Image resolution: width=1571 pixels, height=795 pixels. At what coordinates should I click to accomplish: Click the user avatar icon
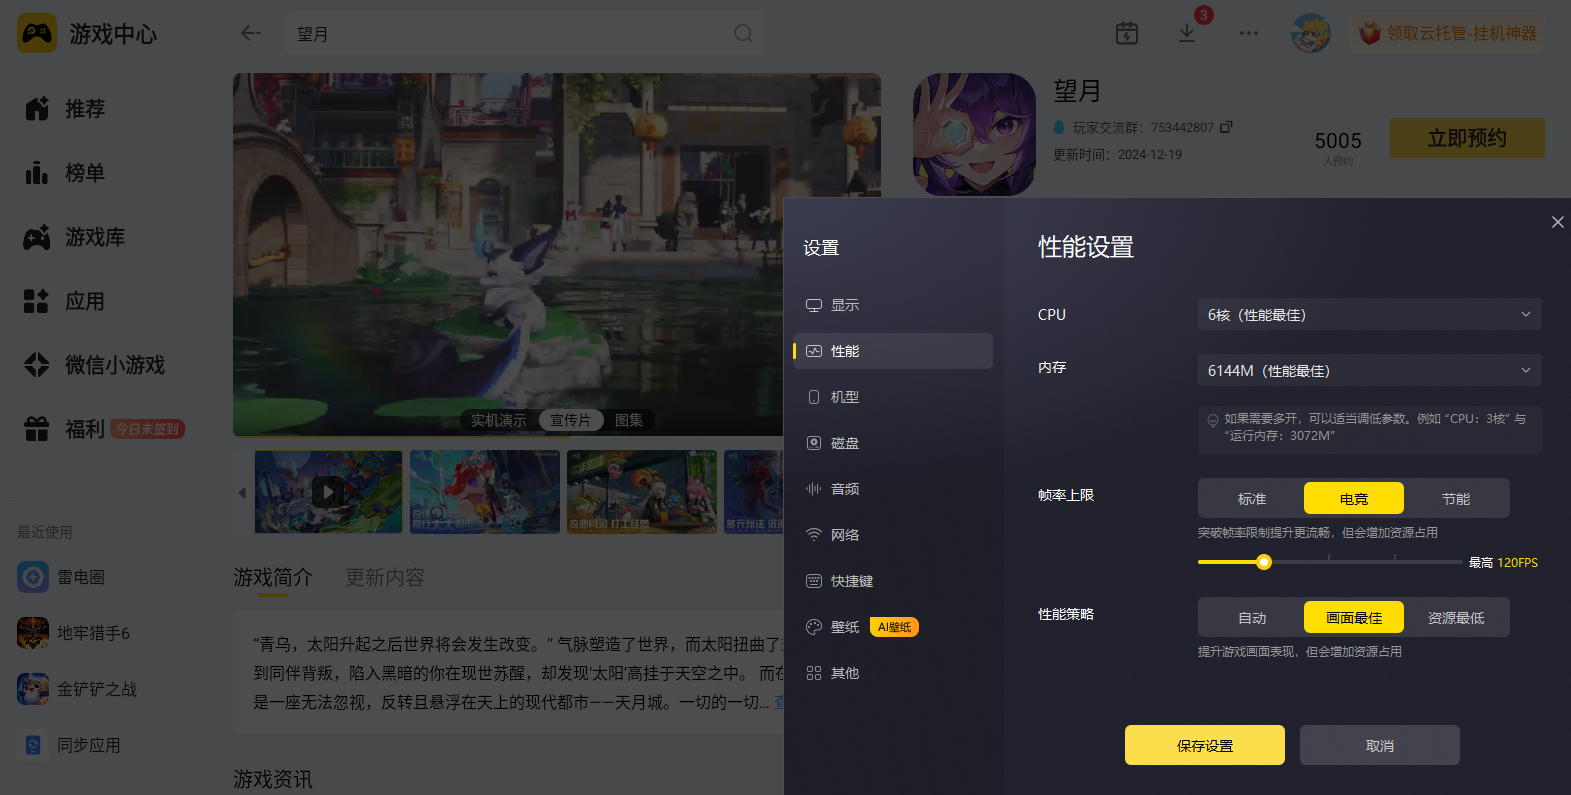(x=1311, y=33)
